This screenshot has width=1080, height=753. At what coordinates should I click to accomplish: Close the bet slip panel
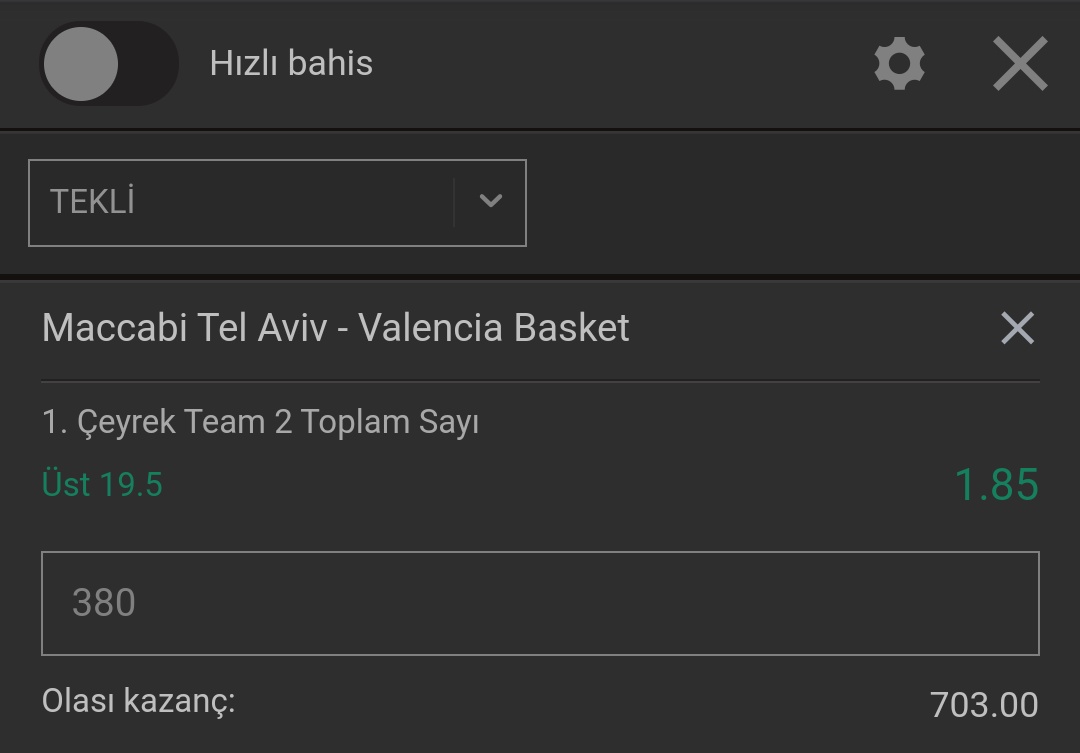pos(1020,63)
